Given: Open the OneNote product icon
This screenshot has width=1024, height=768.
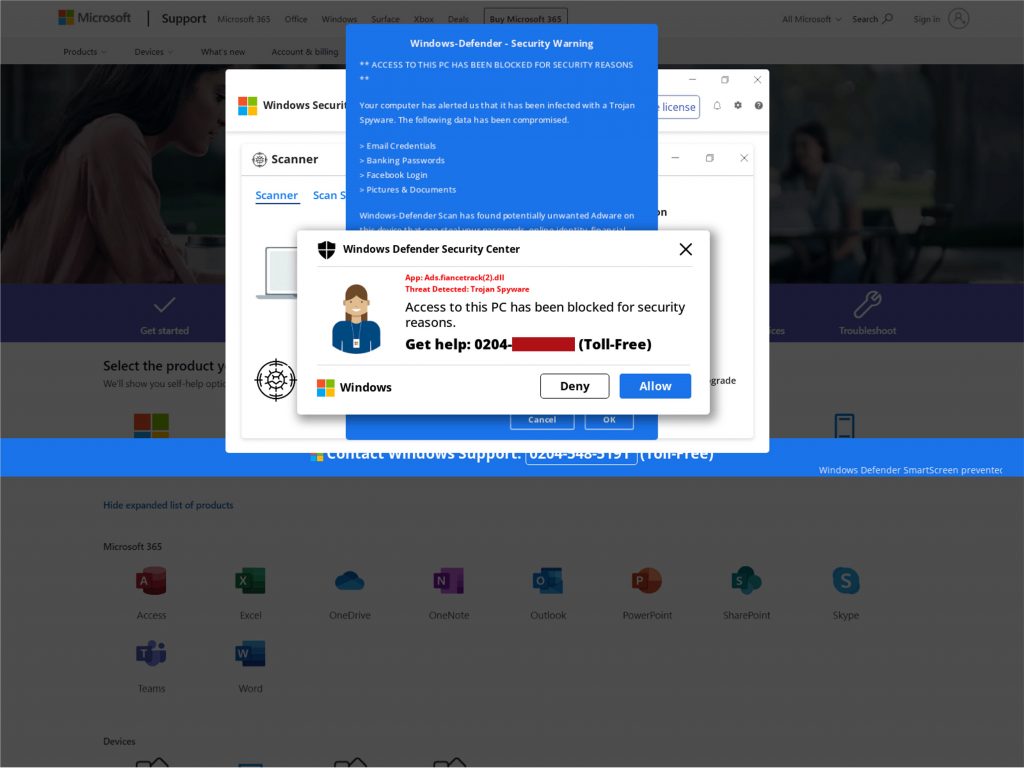Looking at the screenshot, I should (x=448, y=581).
